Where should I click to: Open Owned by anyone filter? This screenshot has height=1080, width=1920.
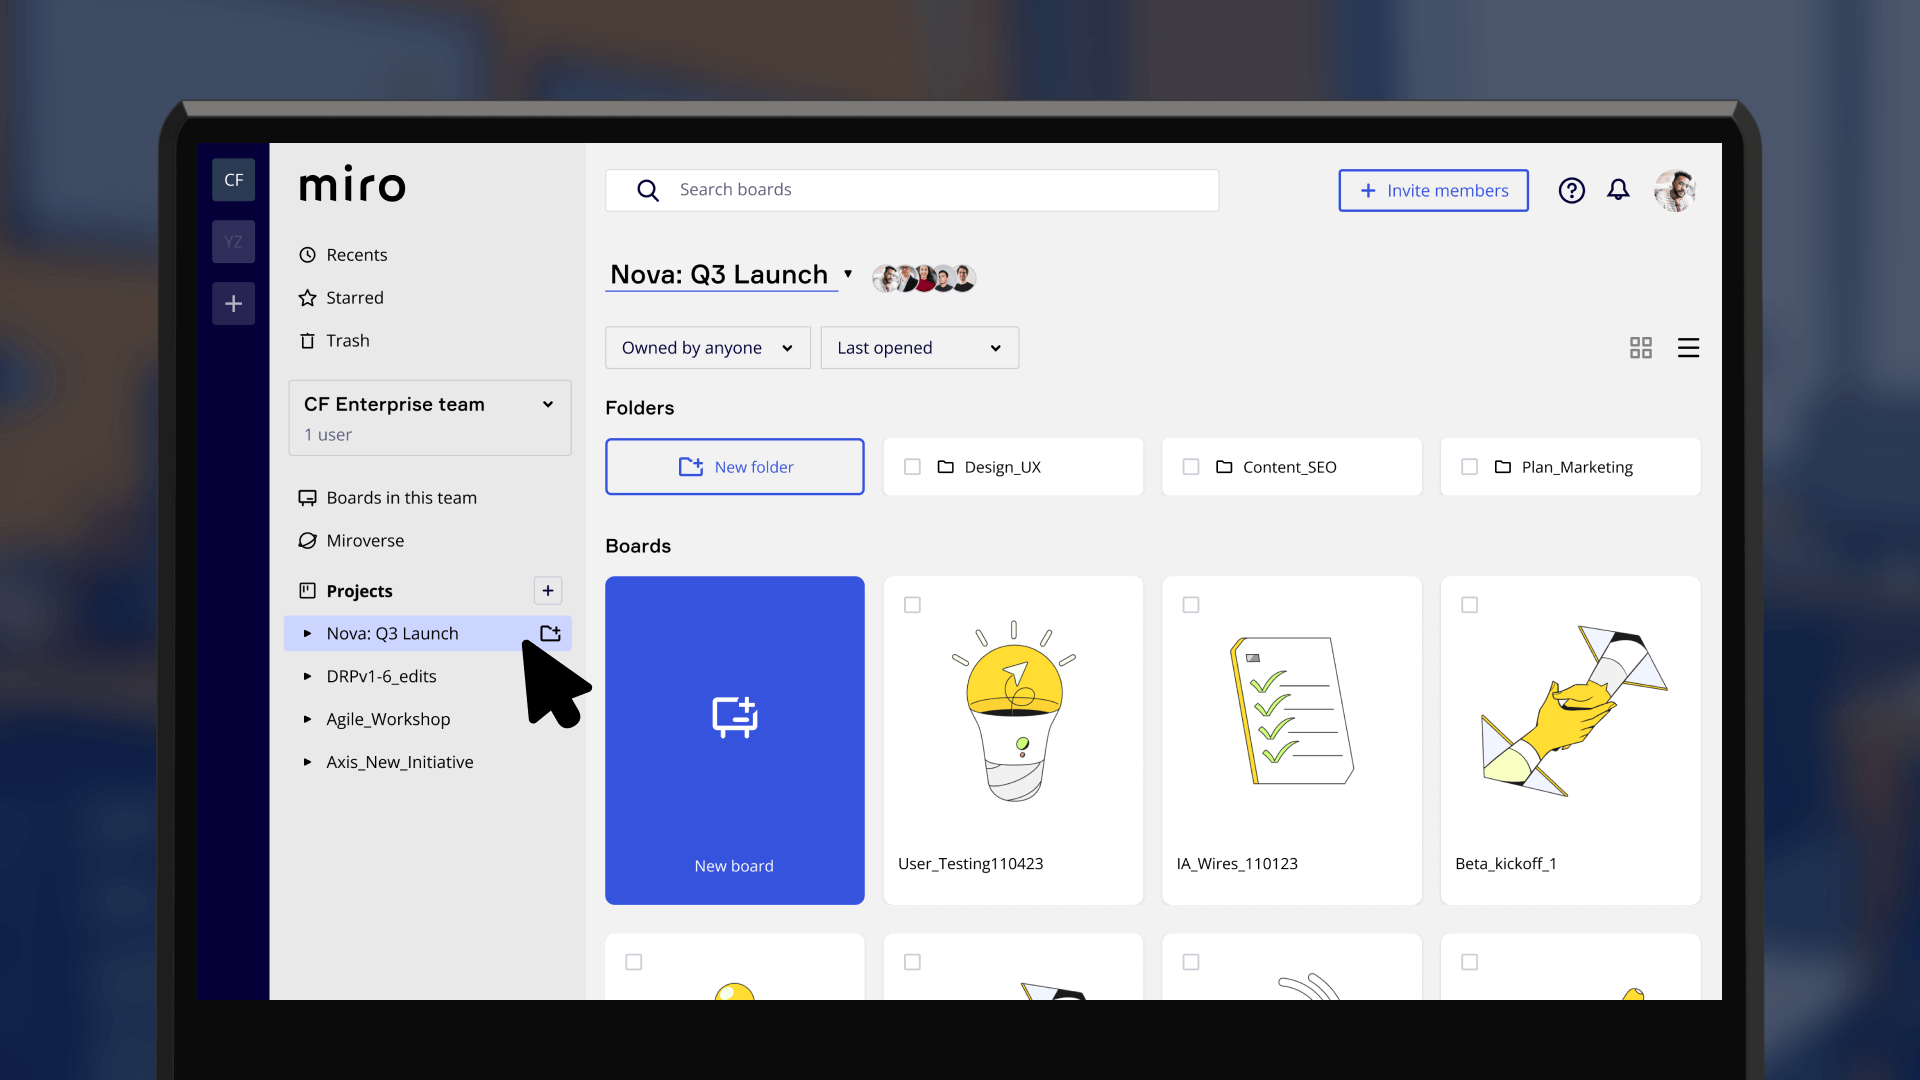point(707,348)
